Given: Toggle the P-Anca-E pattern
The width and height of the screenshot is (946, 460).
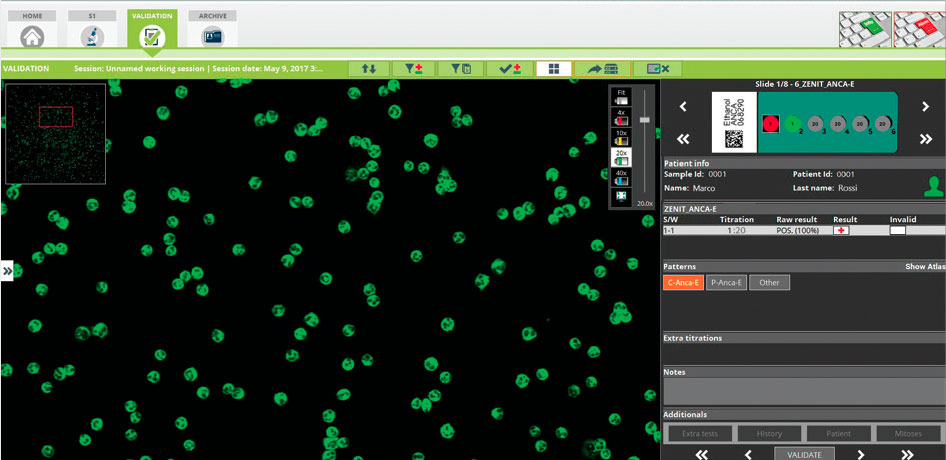Looking at the screenshot, I should [x=726, y=283].
